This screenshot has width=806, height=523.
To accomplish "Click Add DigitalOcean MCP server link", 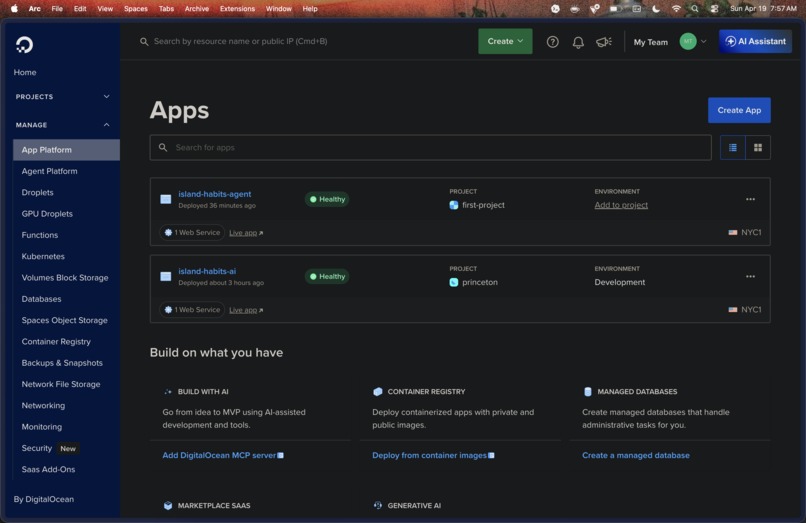I will [x=223, y=455].
